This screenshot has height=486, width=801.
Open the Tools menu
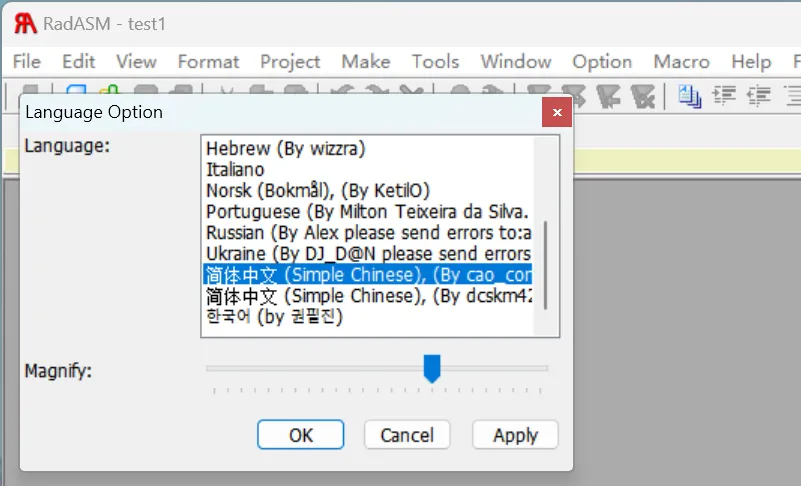[436, 61]
